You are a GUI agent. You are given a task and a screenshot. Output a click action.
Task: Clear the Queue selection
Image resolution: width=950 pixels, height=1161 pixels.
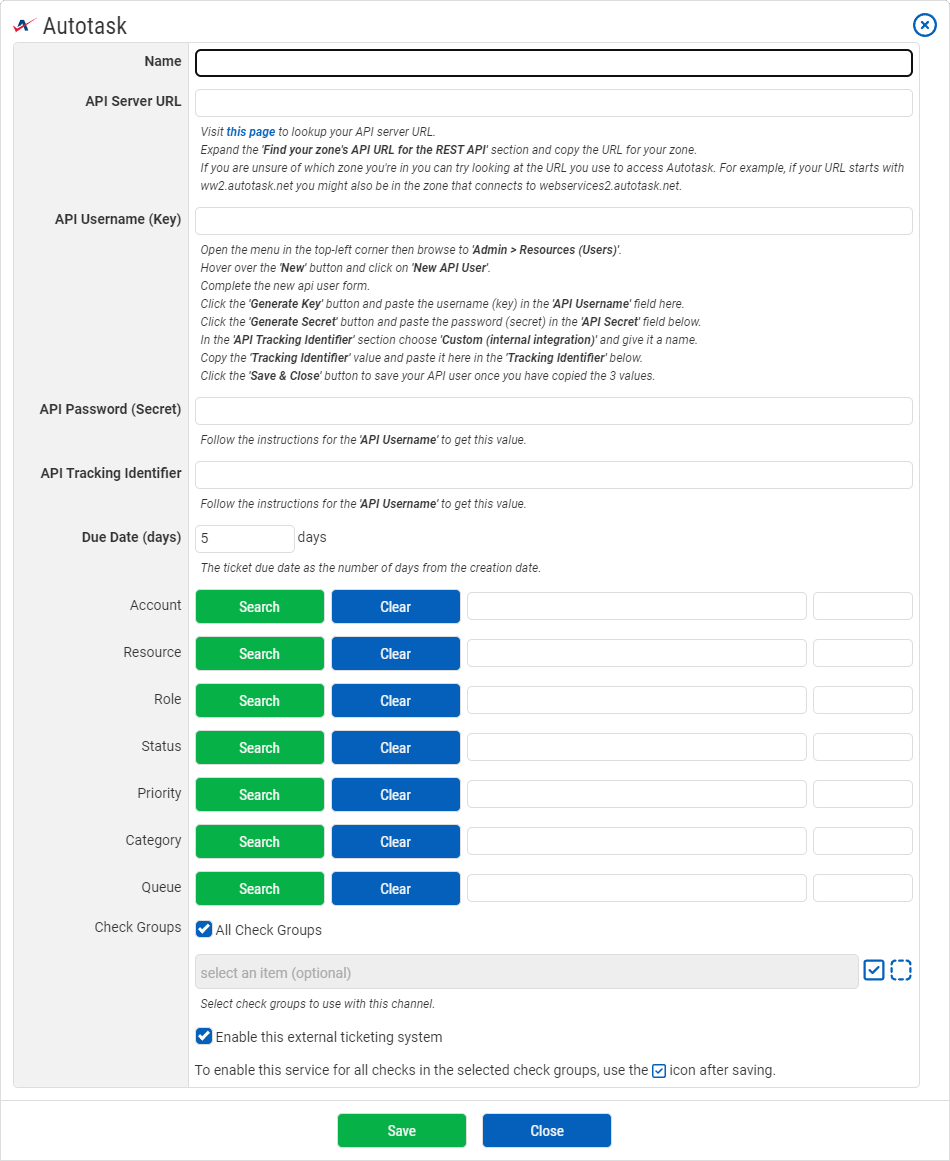pos(395,889)
